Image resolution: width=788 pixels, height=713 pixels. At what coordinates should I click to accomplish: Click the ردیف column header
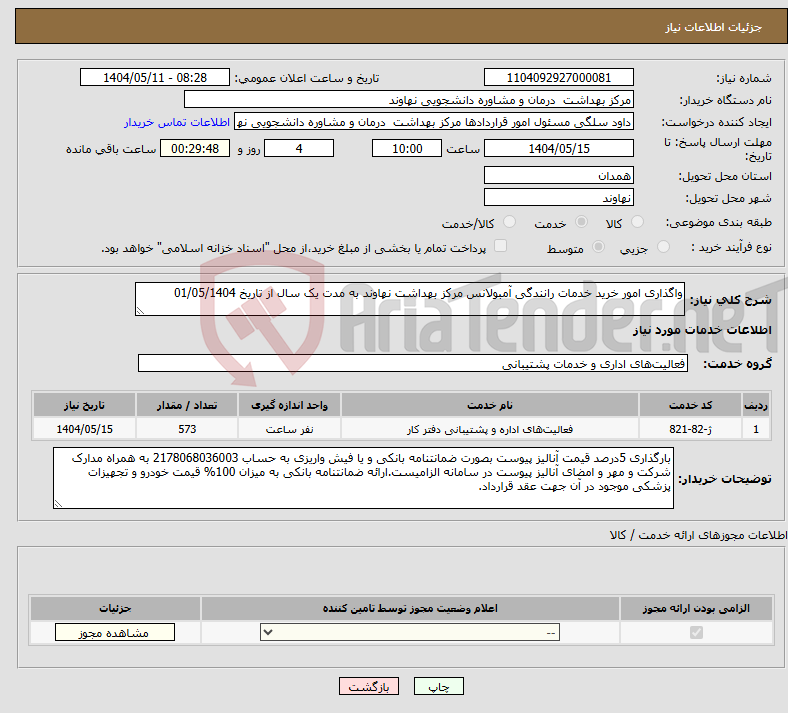coord(756,405)
